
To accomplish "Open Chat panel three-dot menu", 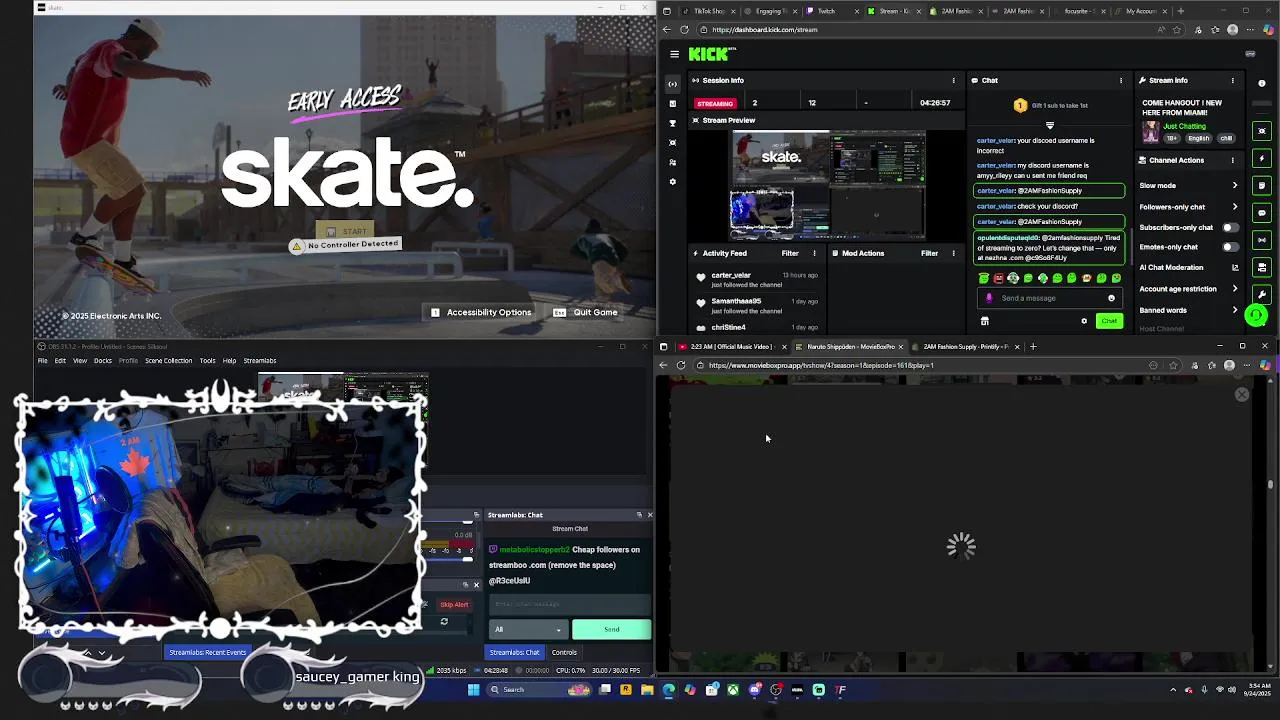I will coord(1121,80).
